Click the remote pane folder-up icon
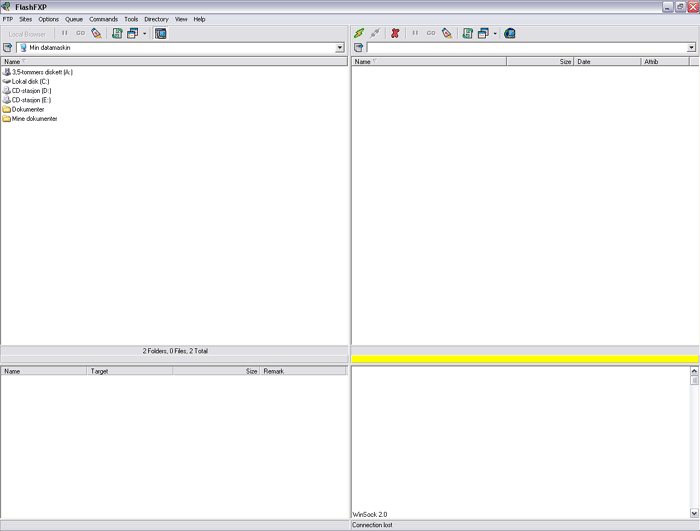700x531 pixels. [x=359, y=48]
